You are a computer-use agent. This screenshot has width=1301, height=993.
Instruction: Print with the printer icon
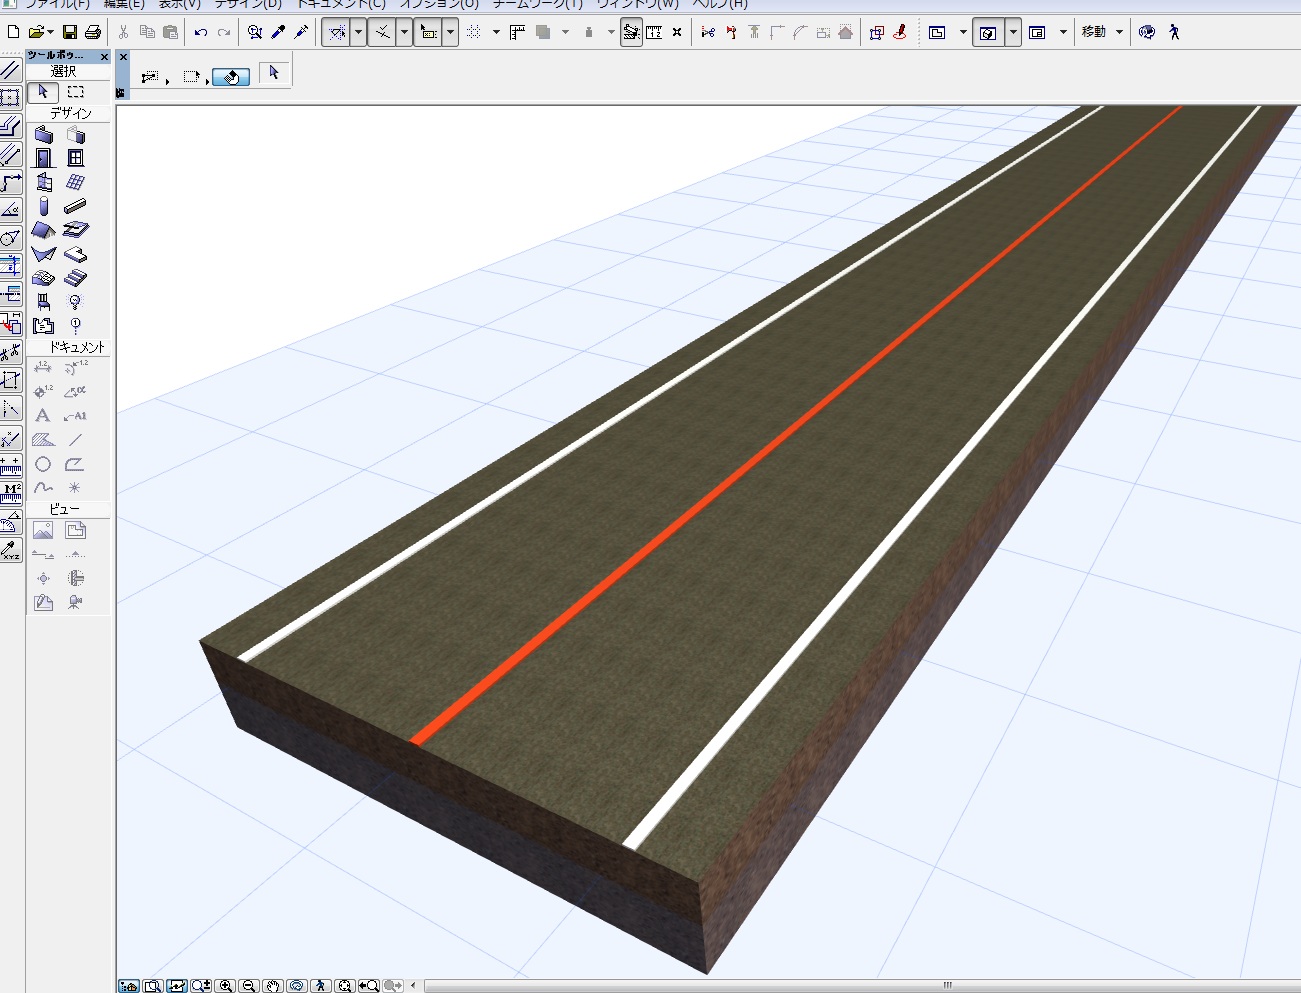(x=93, y=33)
